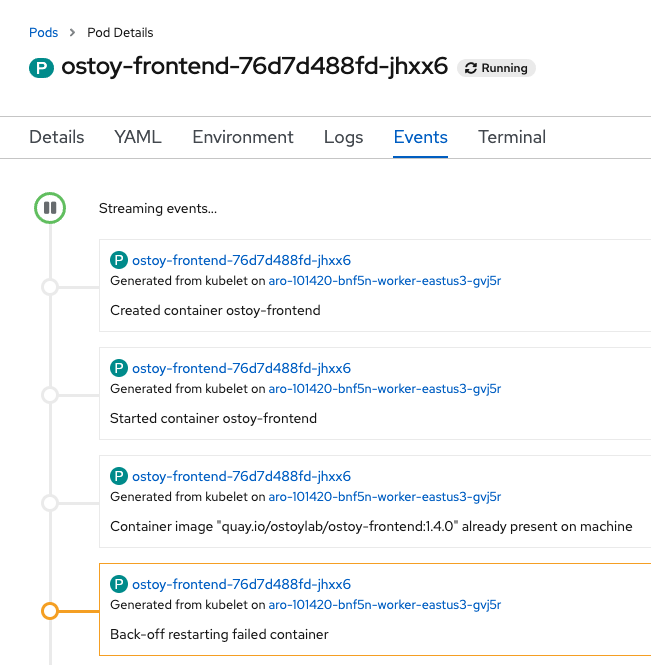Click timeline marker for Created container event
651x665 pixels.
49,287
